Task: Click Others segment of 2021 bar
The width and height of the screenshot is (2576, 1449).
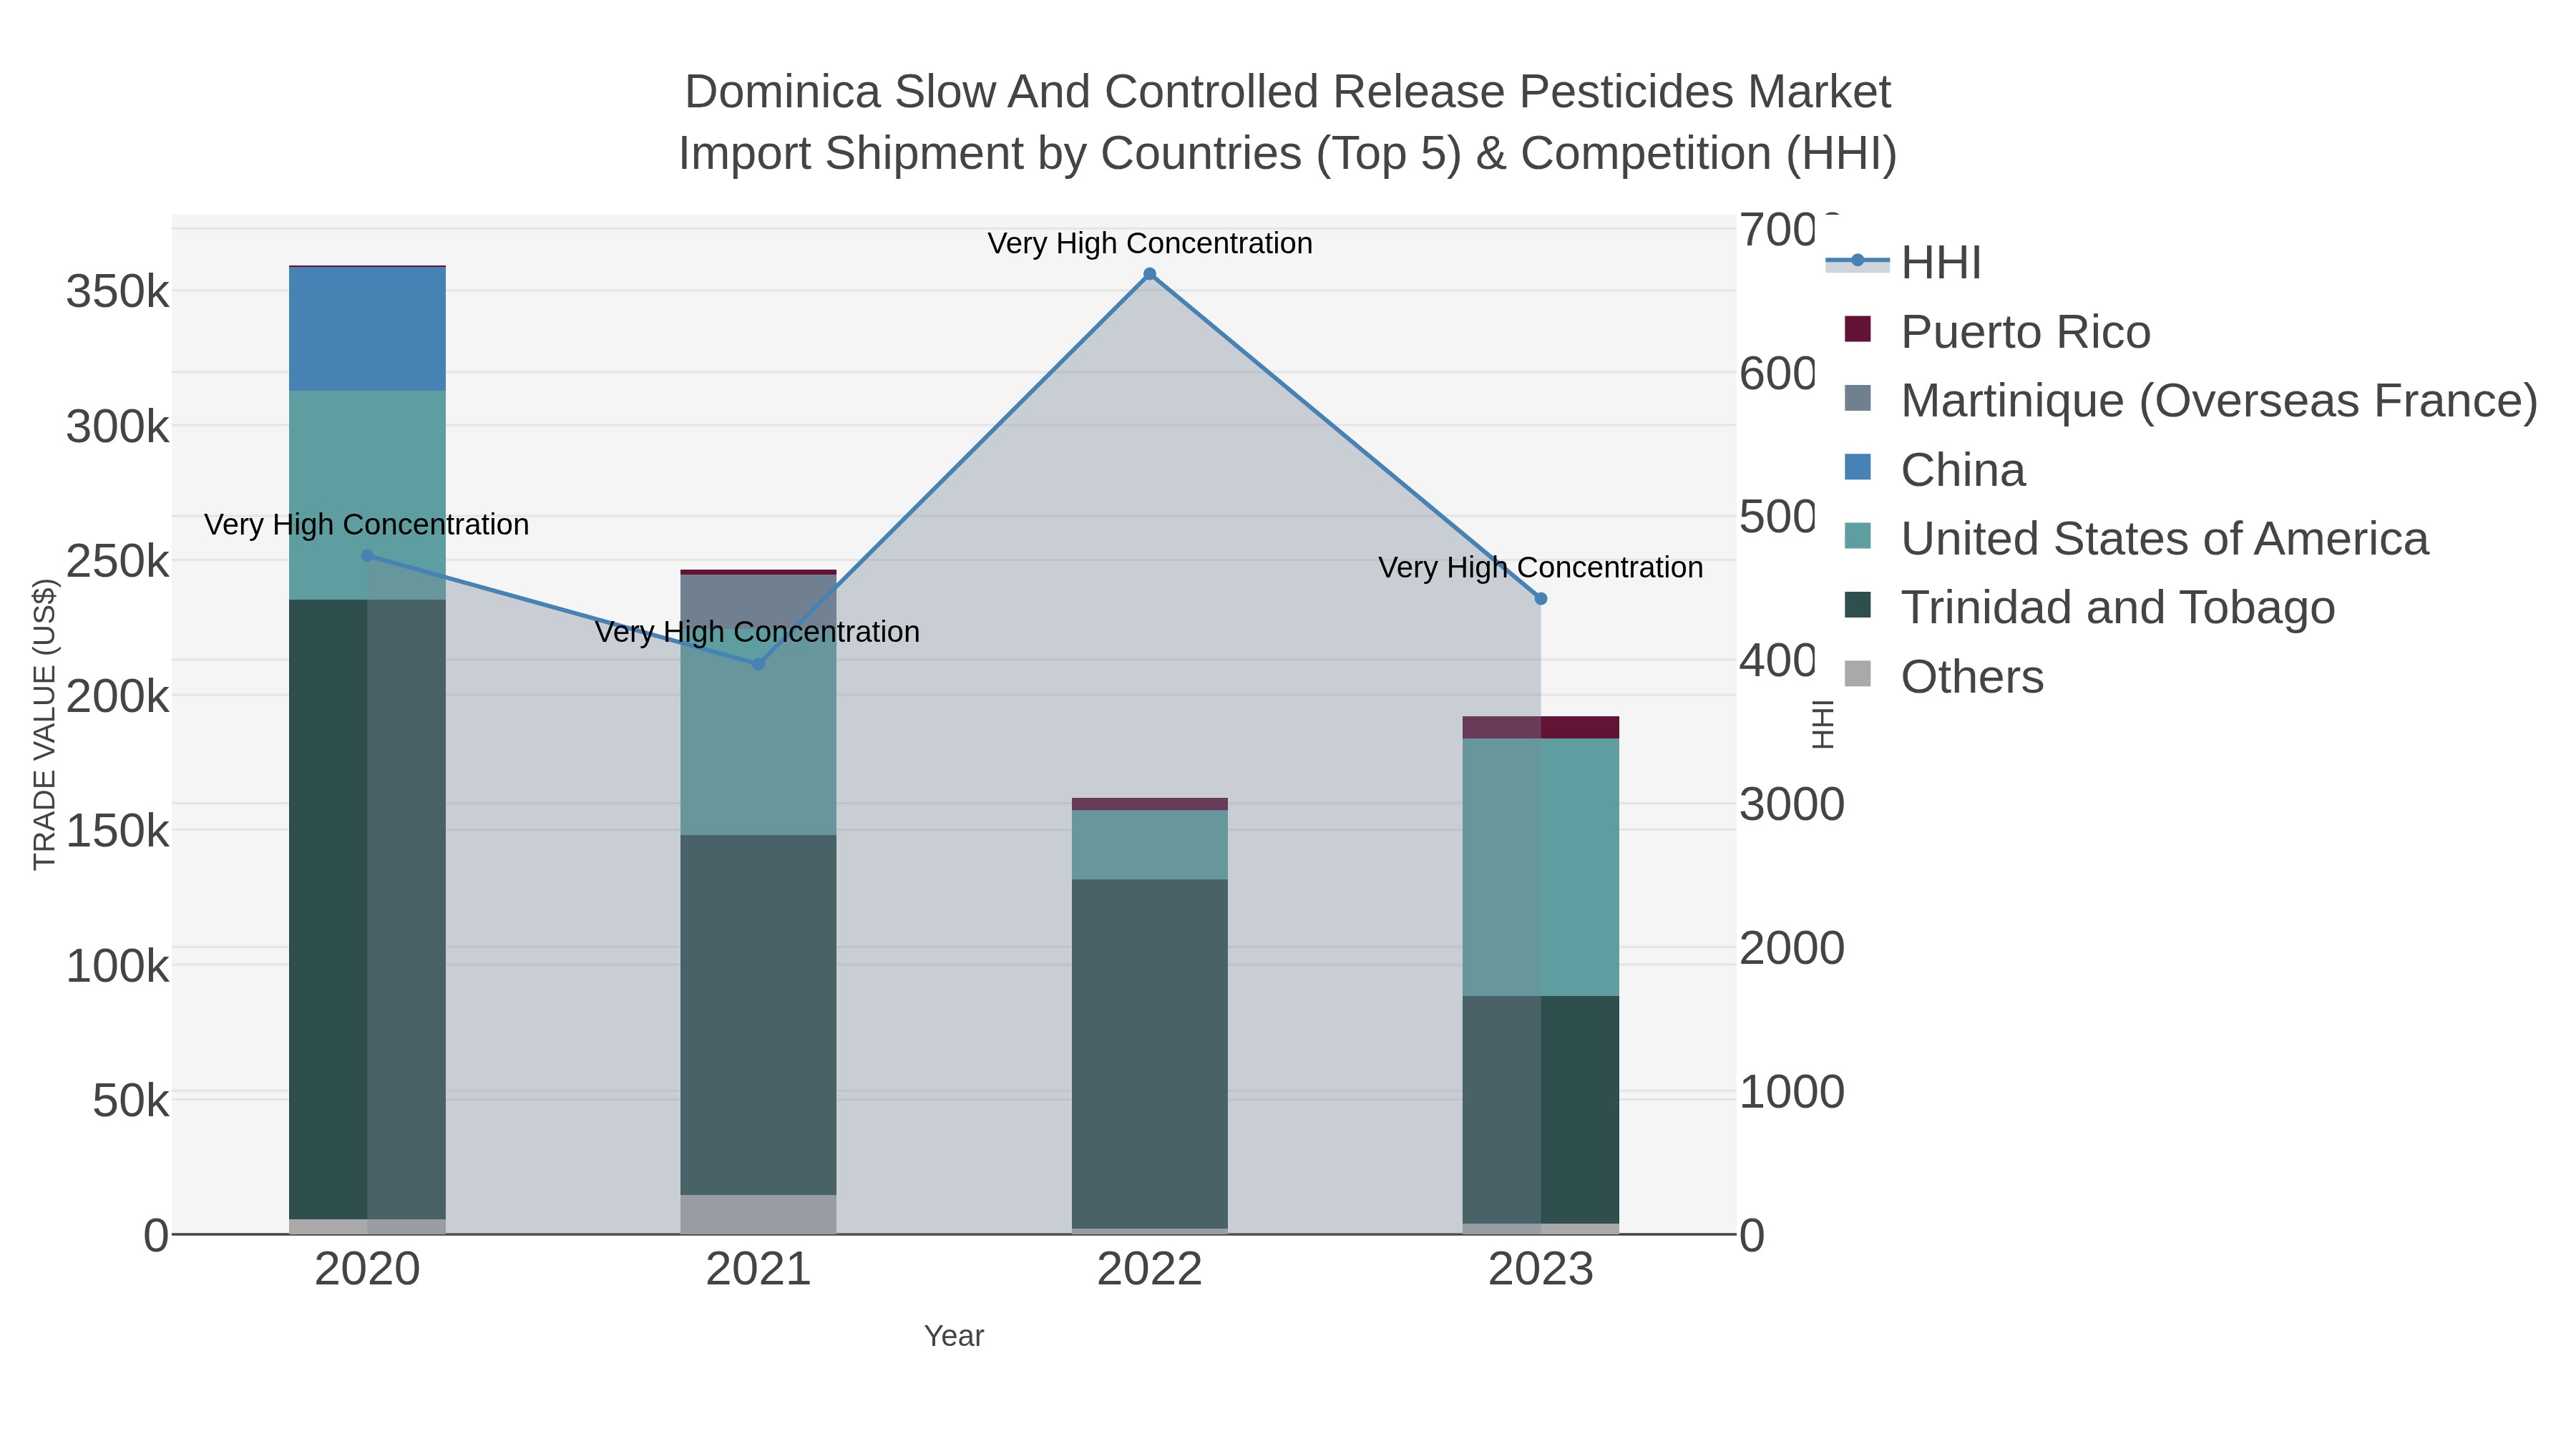Action: tap(758, 1214)
